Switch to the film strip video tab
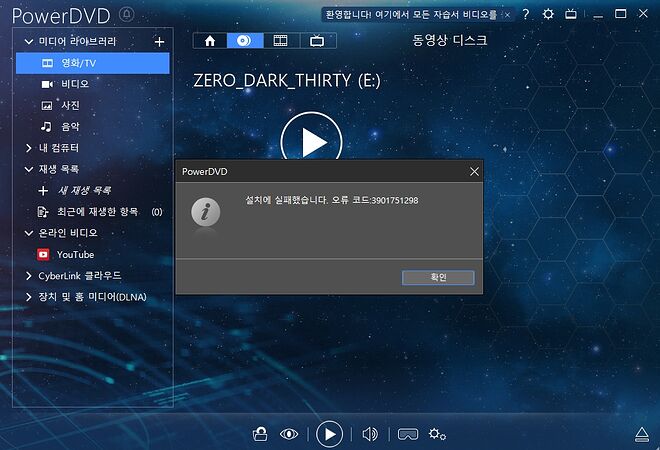Viewport: 660px width, 450px height. pyautogui.click(x=281, y=41)
